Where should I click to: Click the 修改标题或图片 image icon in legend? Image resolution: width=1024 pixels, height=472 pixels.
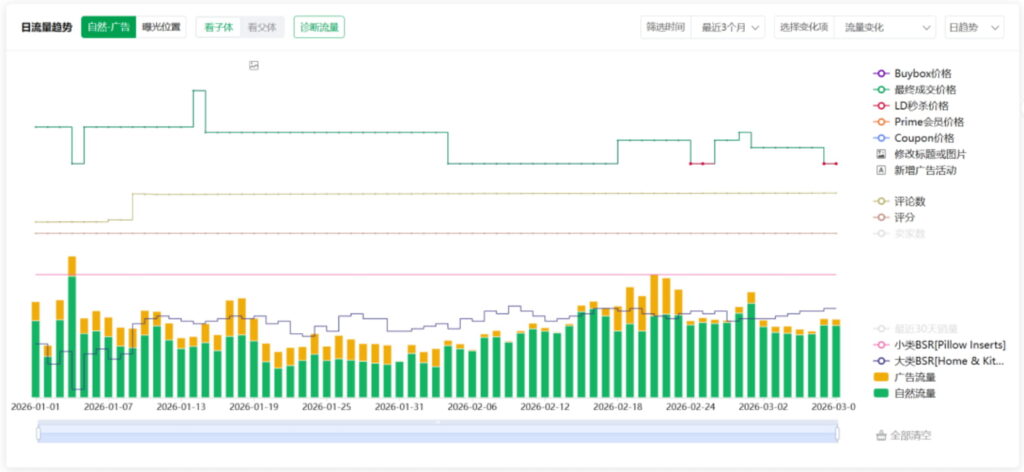(881, 154)
